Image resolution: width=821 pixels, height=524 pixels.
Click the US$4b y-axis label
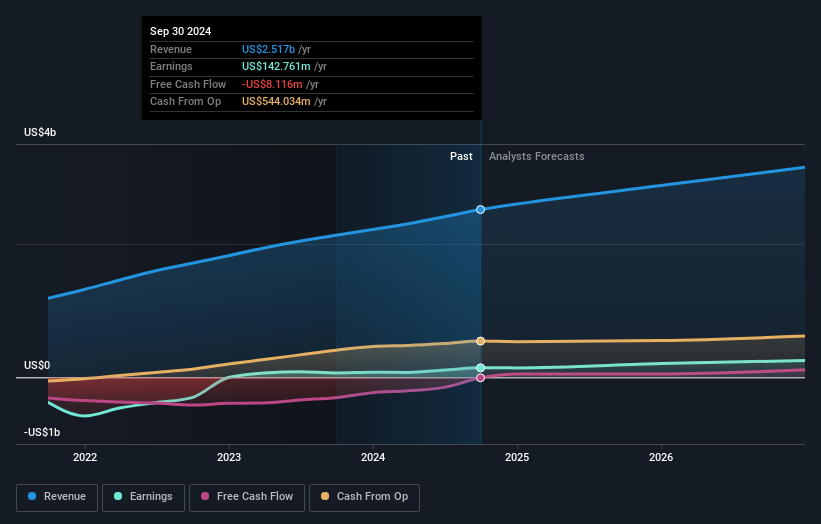pos(40,132)
